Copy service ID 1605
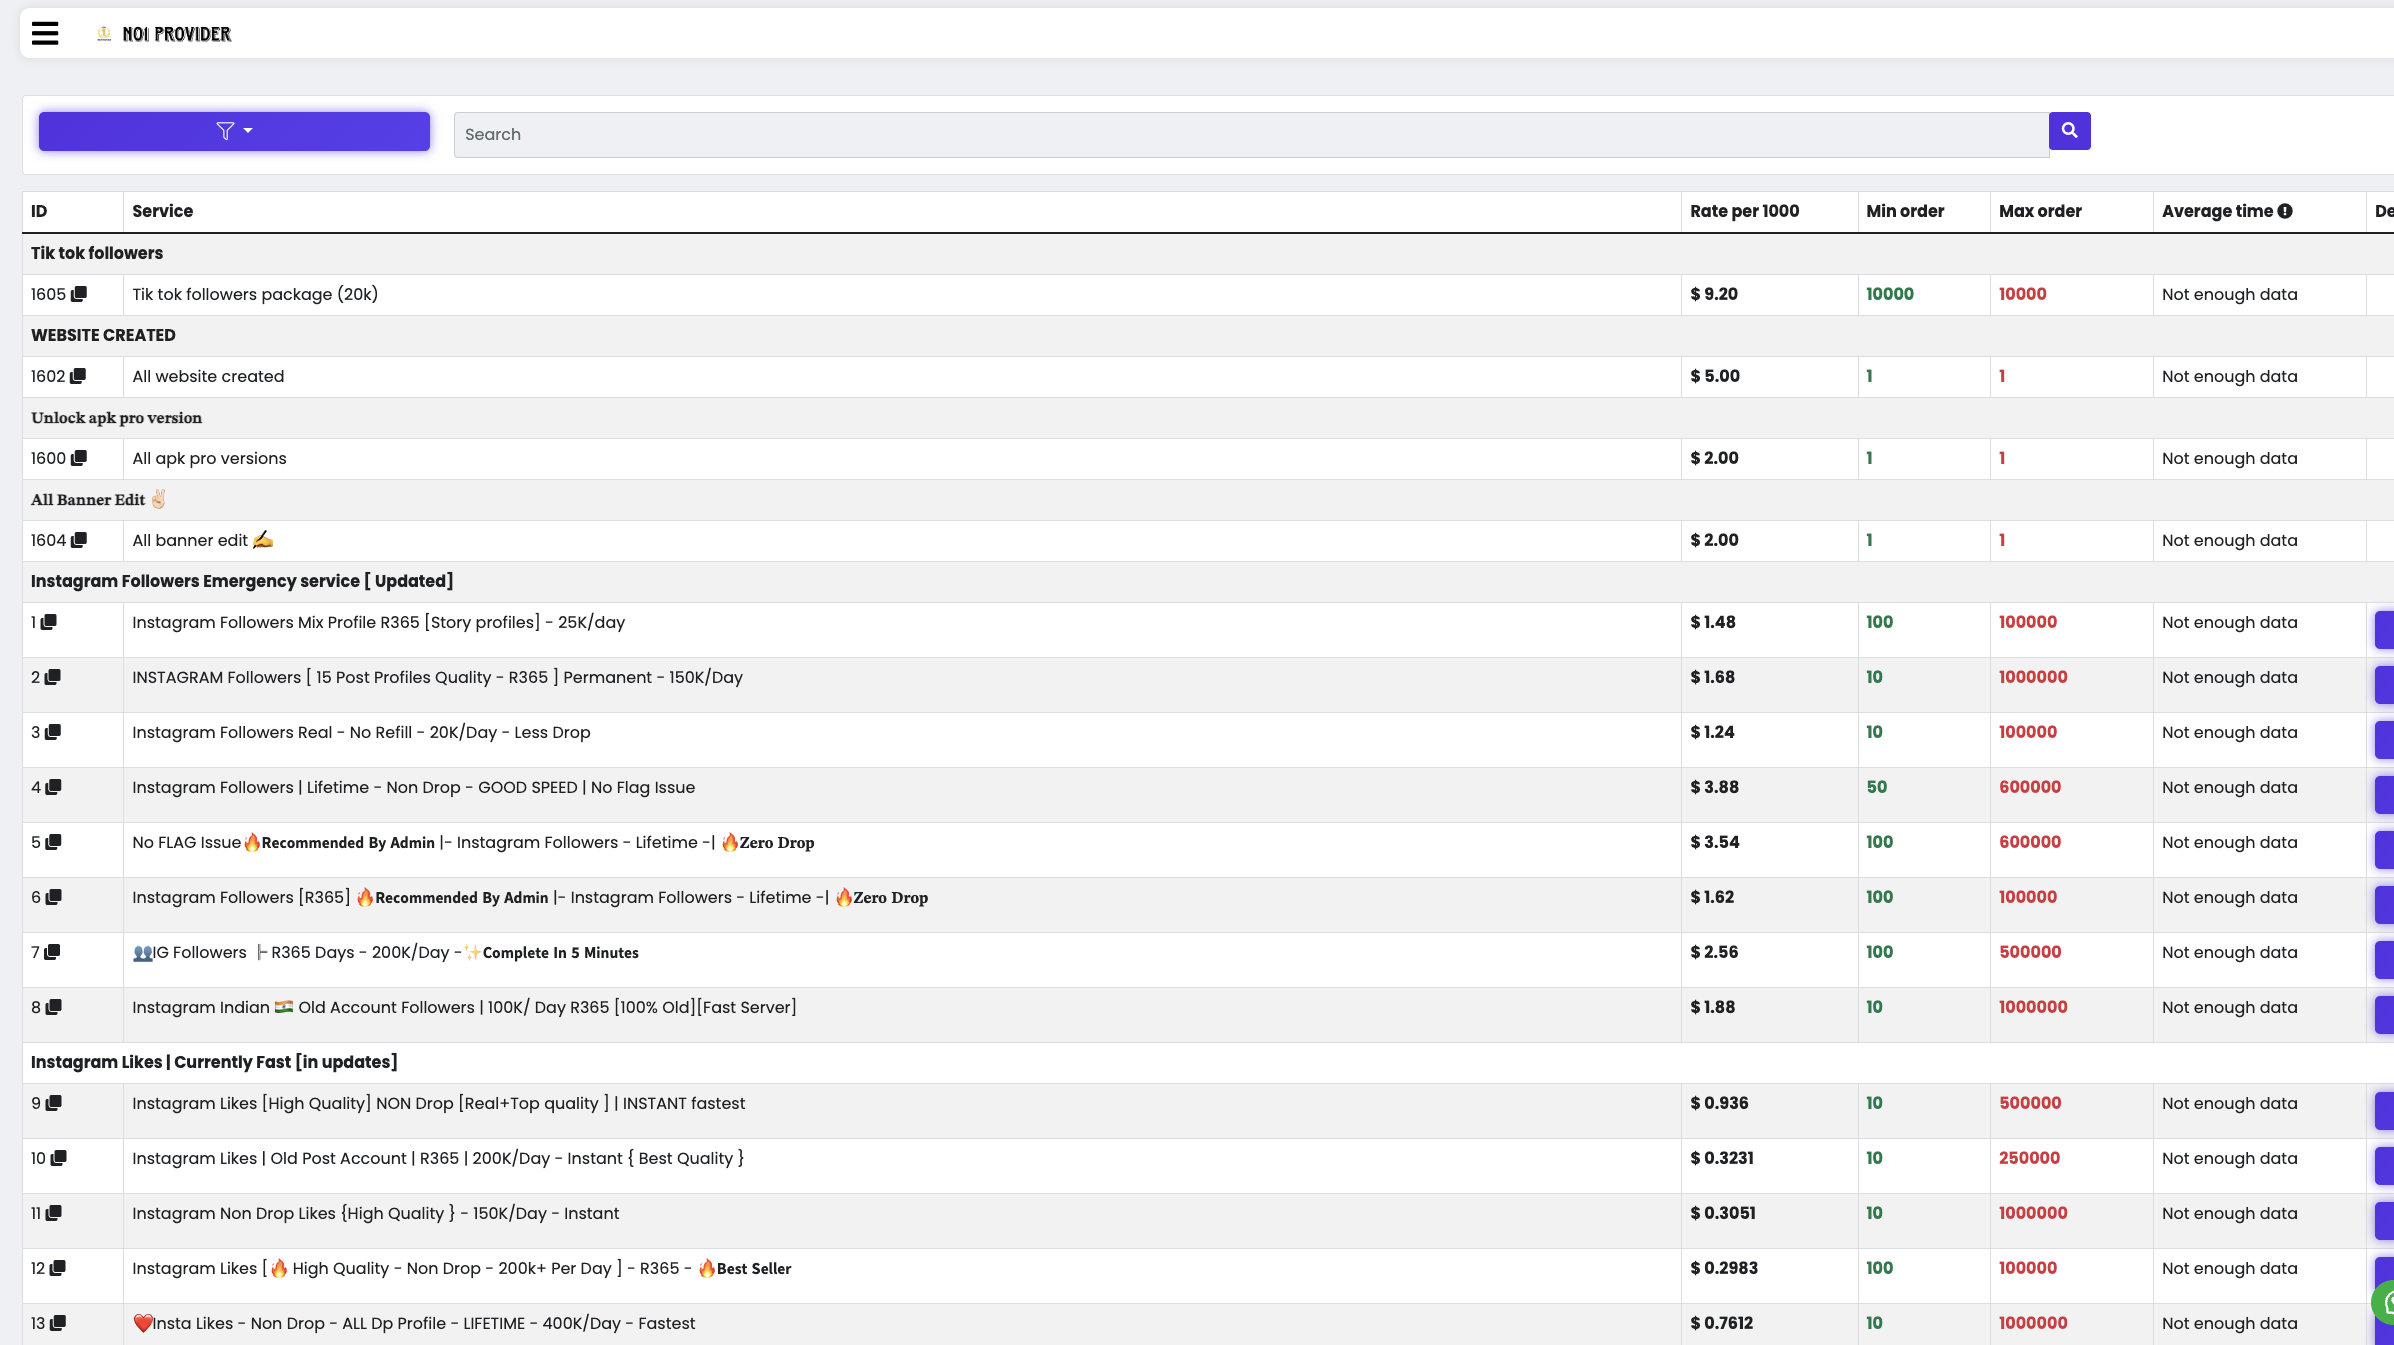 point(79,294)
